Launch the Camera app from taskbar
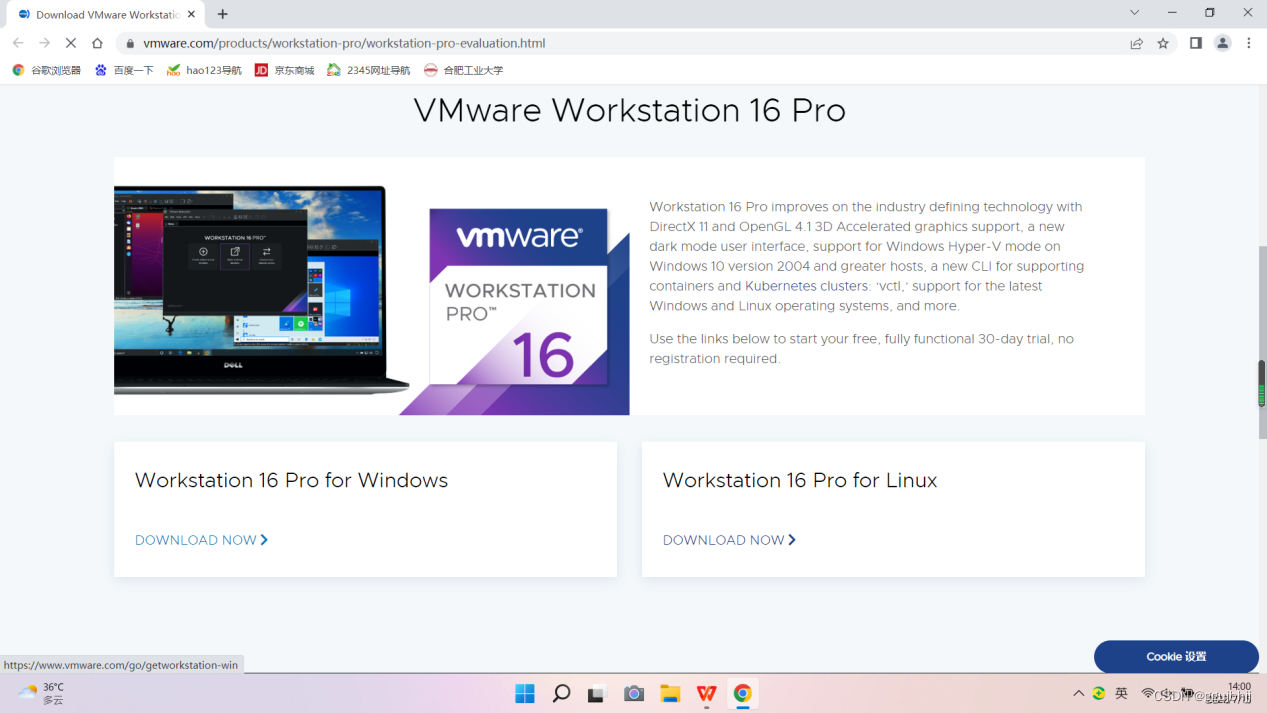This screenshot has width=1267, height=713. click(x=634, y=694)
